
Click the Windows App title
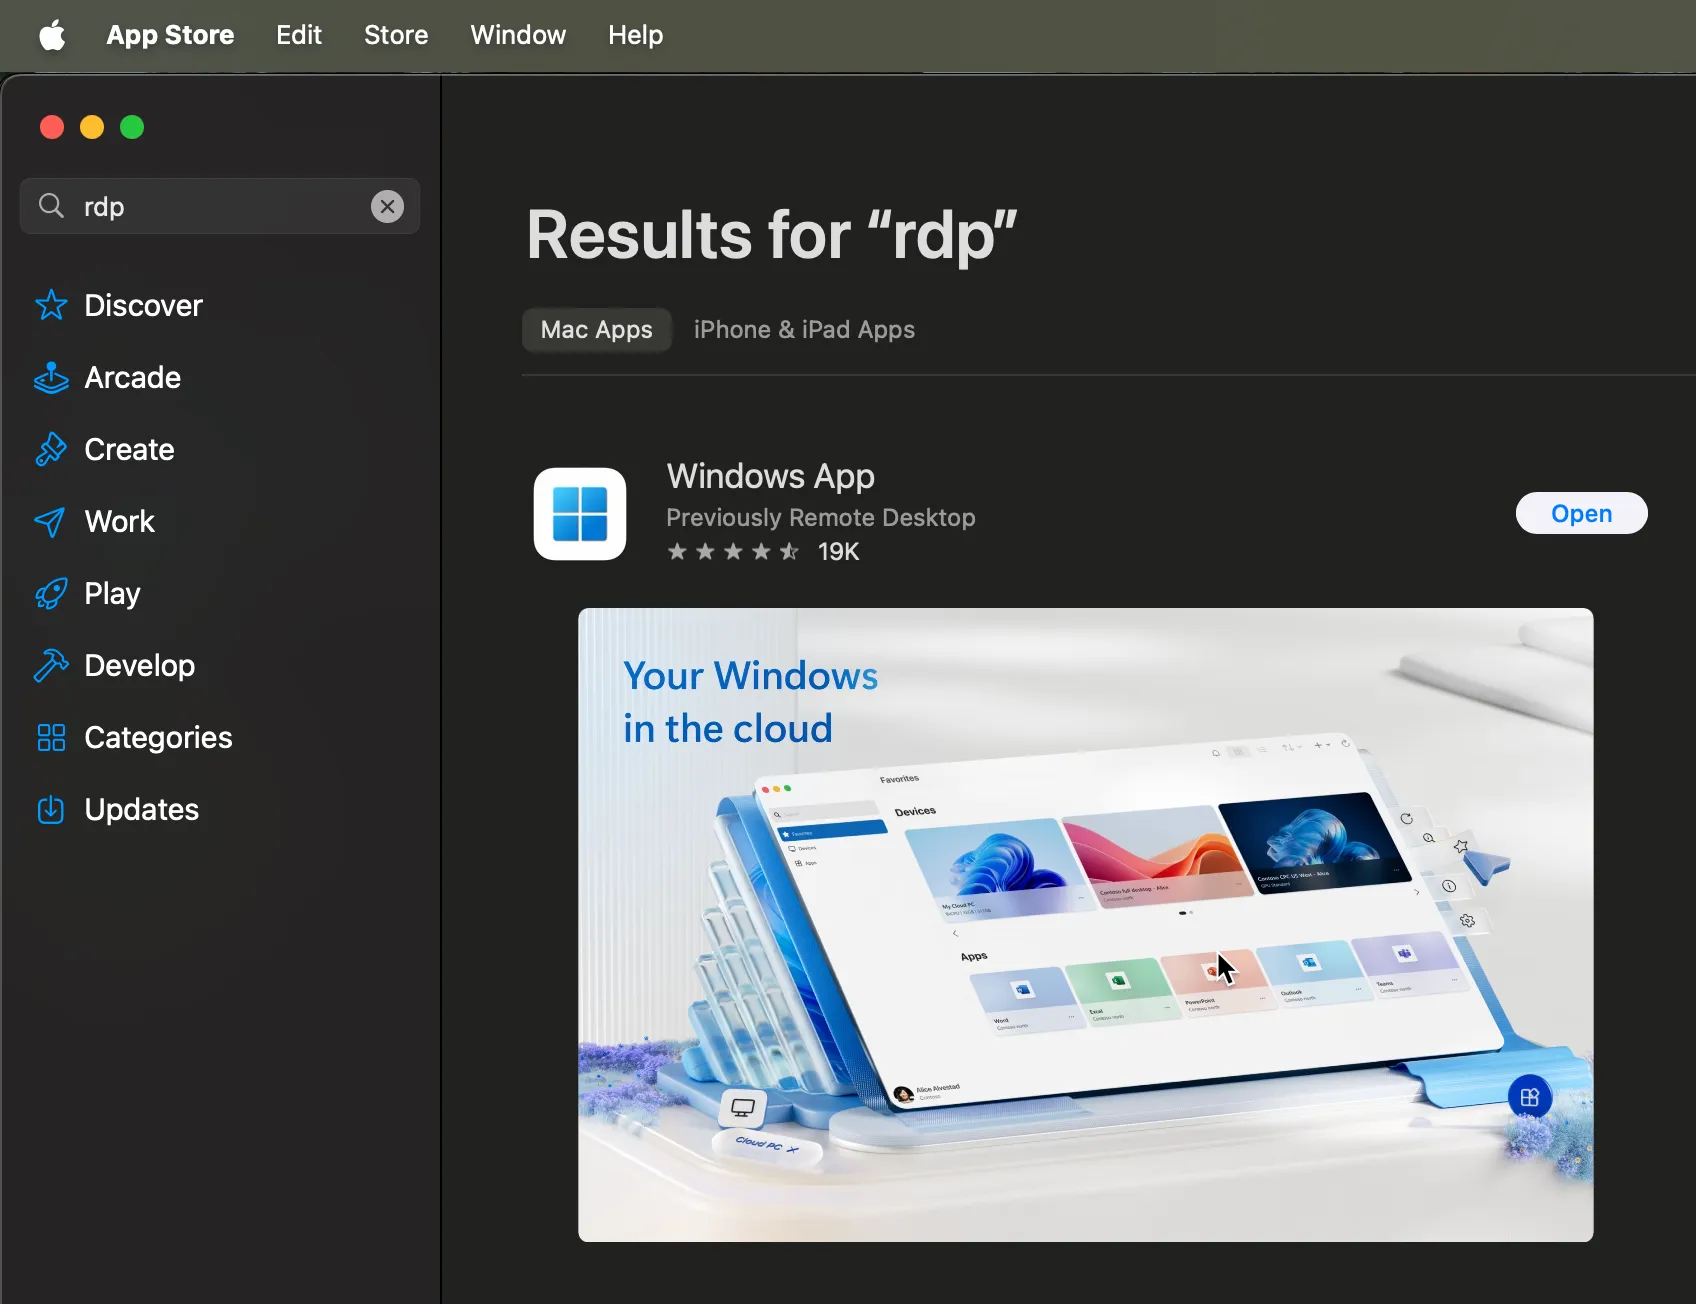click(771, 476)
